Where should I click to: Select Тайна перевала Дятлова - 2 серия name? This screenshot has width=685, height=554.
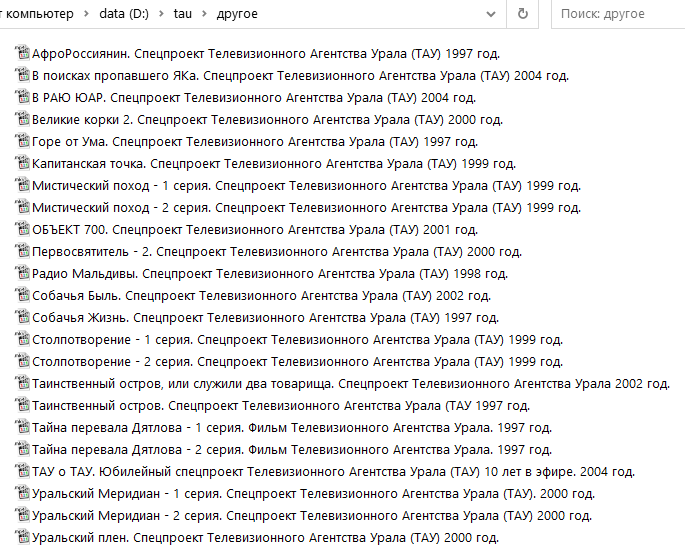click(292, 450)
